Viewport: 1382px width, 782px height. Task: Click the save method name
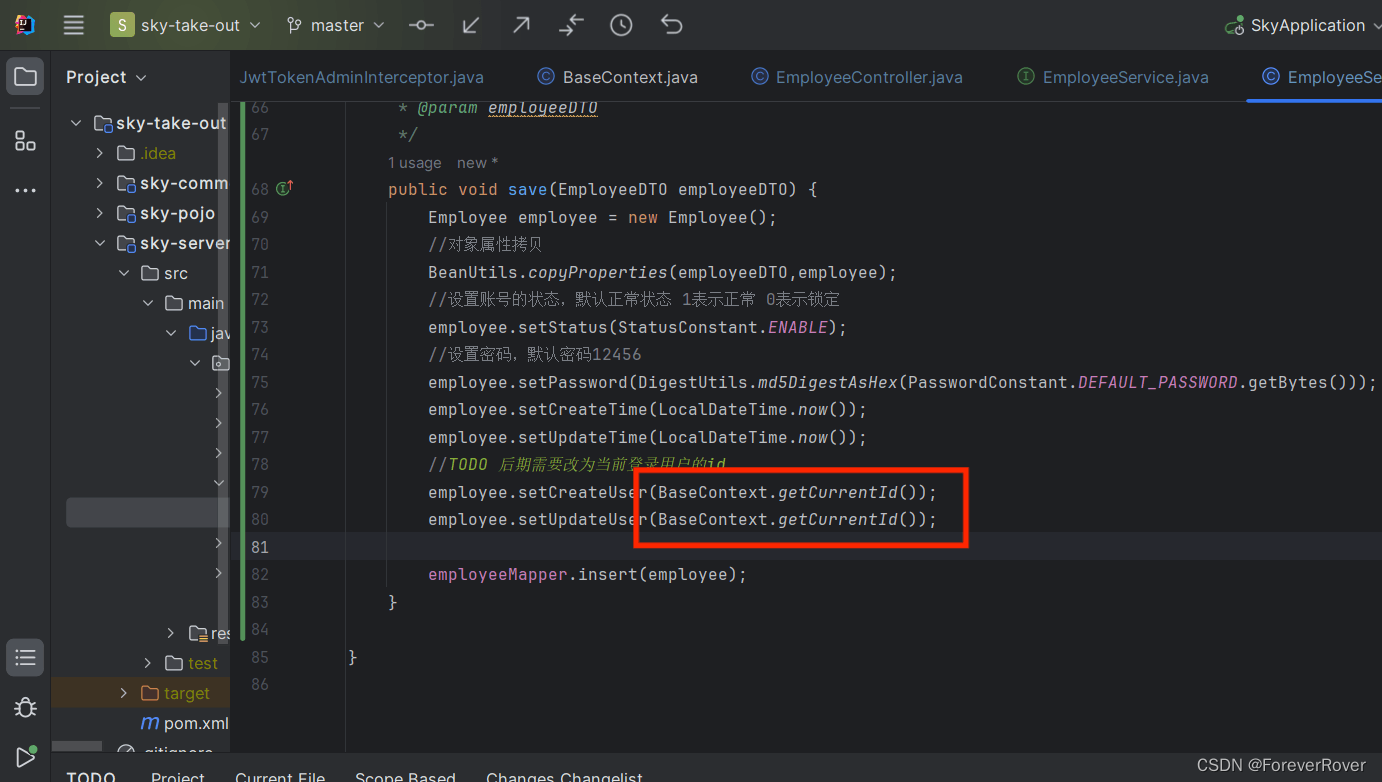[527, 189]
